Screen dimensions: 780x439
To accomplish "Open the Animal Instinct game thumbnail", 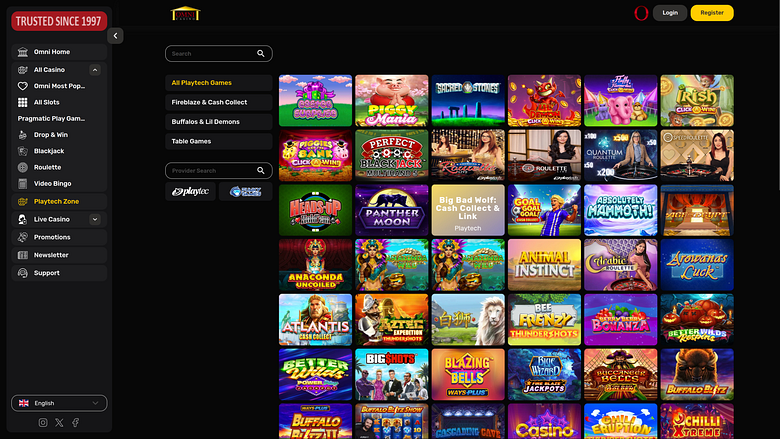I will (x=544, y=265).
